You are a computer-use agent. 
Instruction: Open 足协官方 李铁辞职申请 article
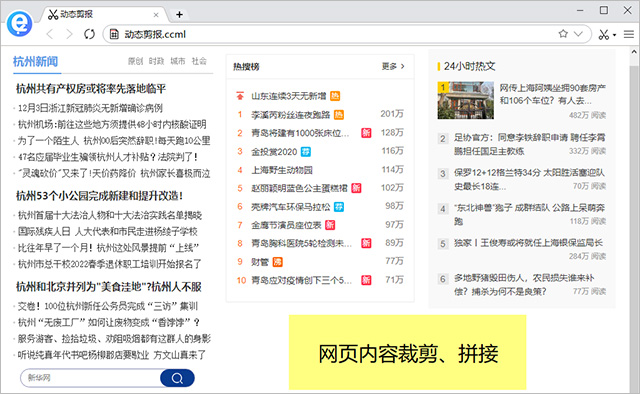(530, 144)
